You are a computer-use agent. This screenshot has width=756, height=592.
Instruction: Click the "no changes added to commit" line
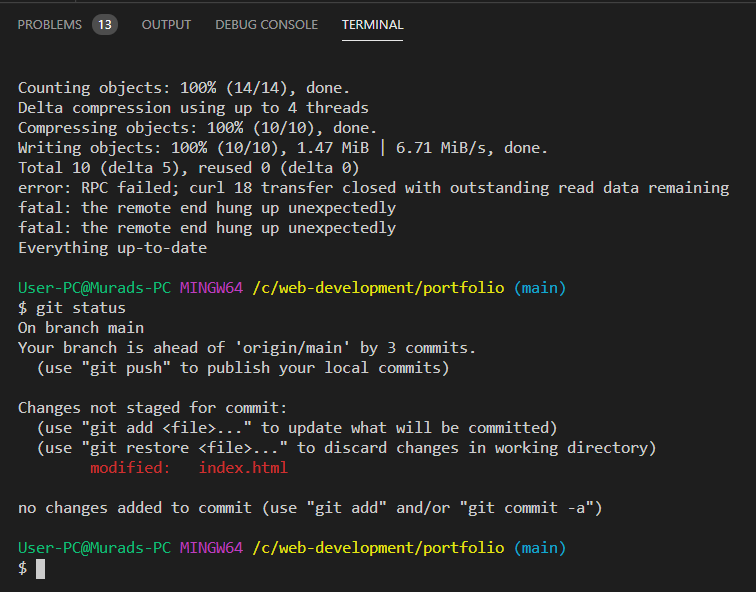coord(310,508)
